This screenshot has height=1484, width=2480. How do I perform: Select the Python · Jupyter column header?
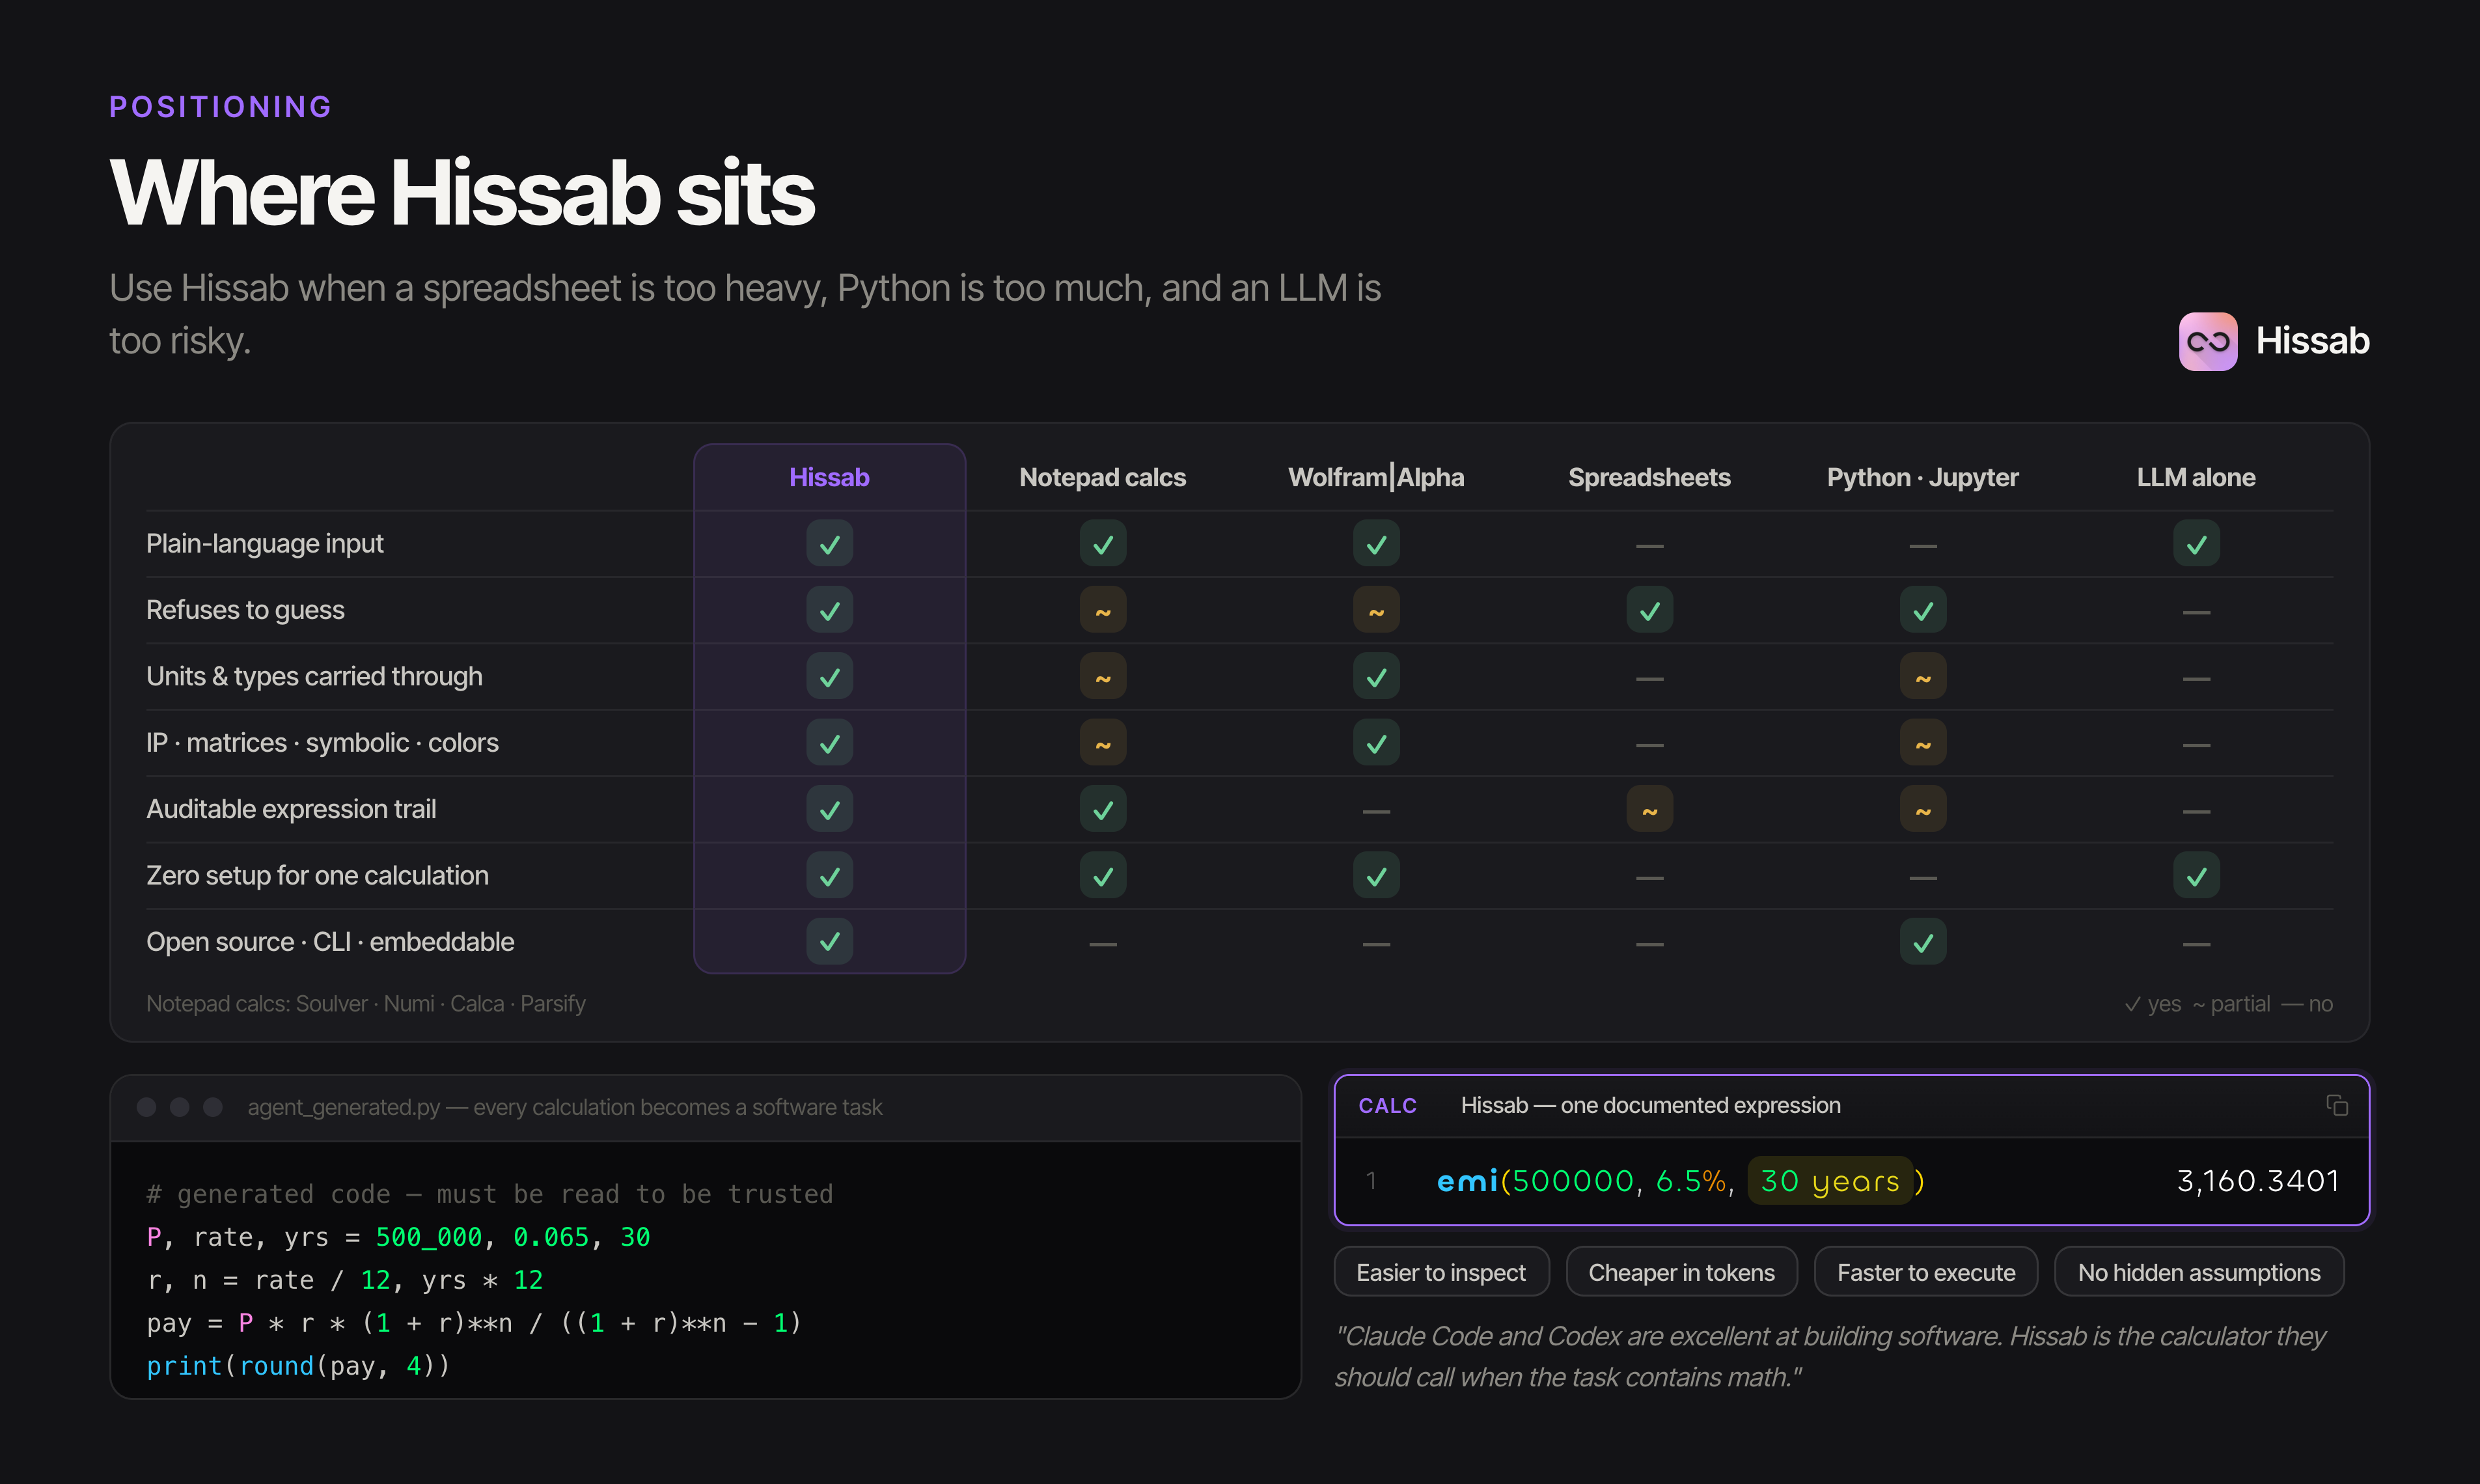click(1923, 477)
